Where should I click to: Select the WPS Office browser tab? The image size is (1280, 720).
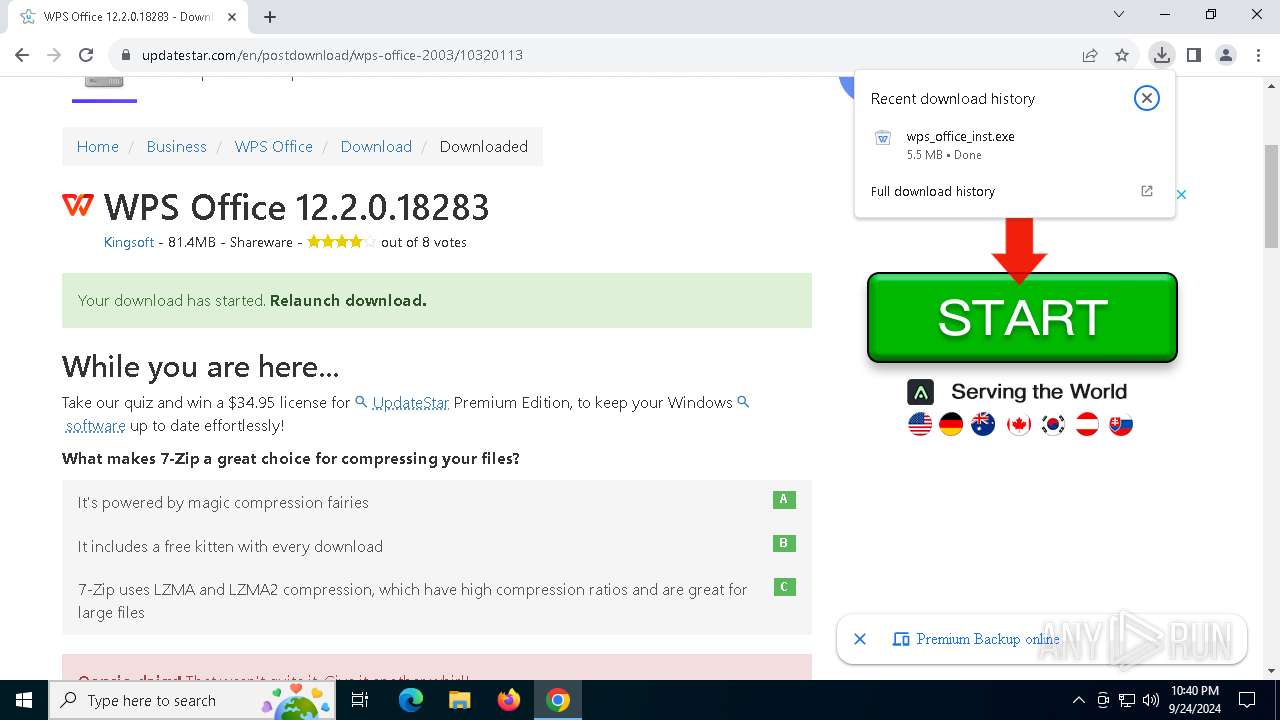click(128, 16)
